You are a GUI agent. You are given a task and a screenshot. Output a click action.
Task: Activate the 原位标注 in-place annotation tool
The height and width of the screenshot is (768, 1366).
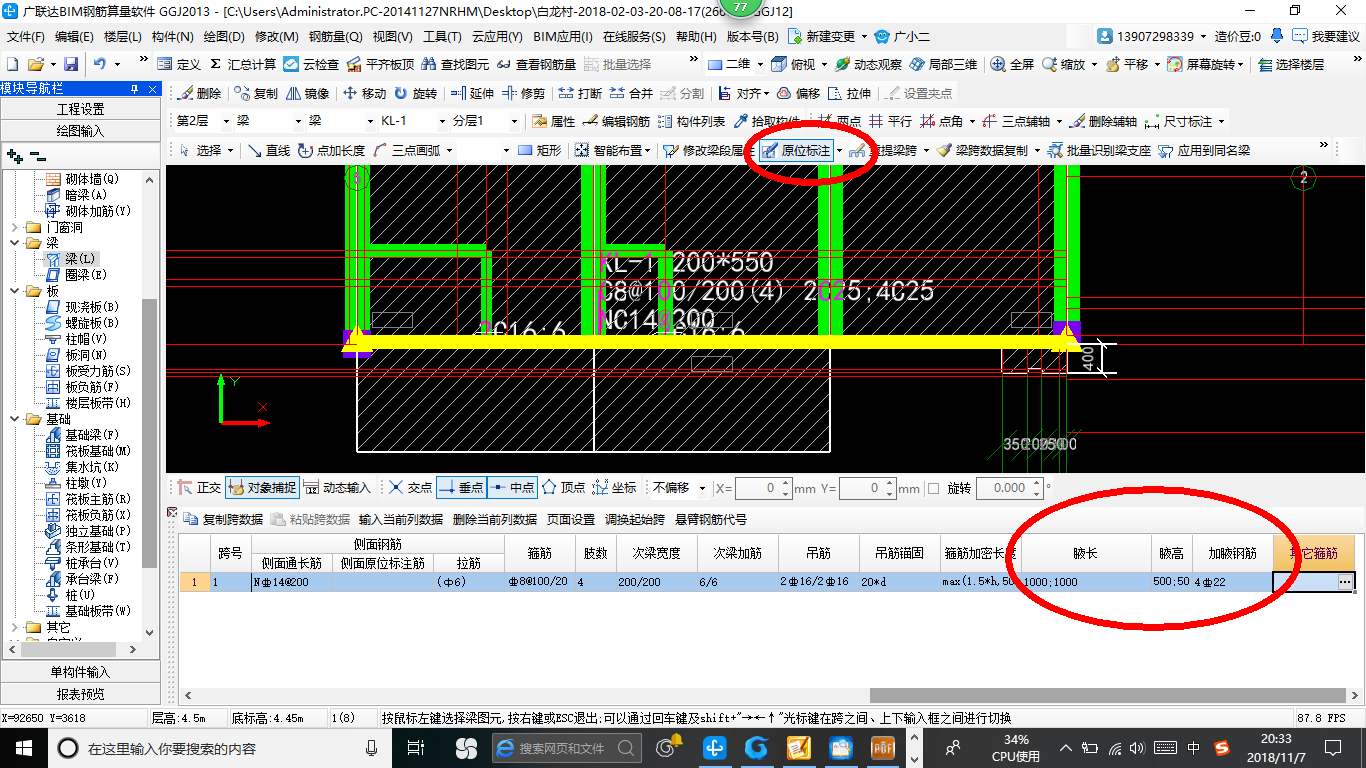coord(797,151)
